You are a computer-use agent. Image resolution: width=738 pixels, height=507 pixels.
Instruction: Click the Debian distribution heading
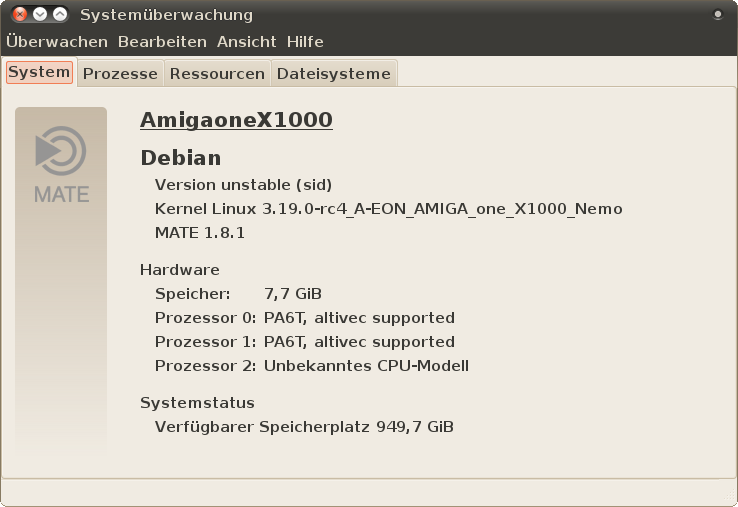click(181, 158)
